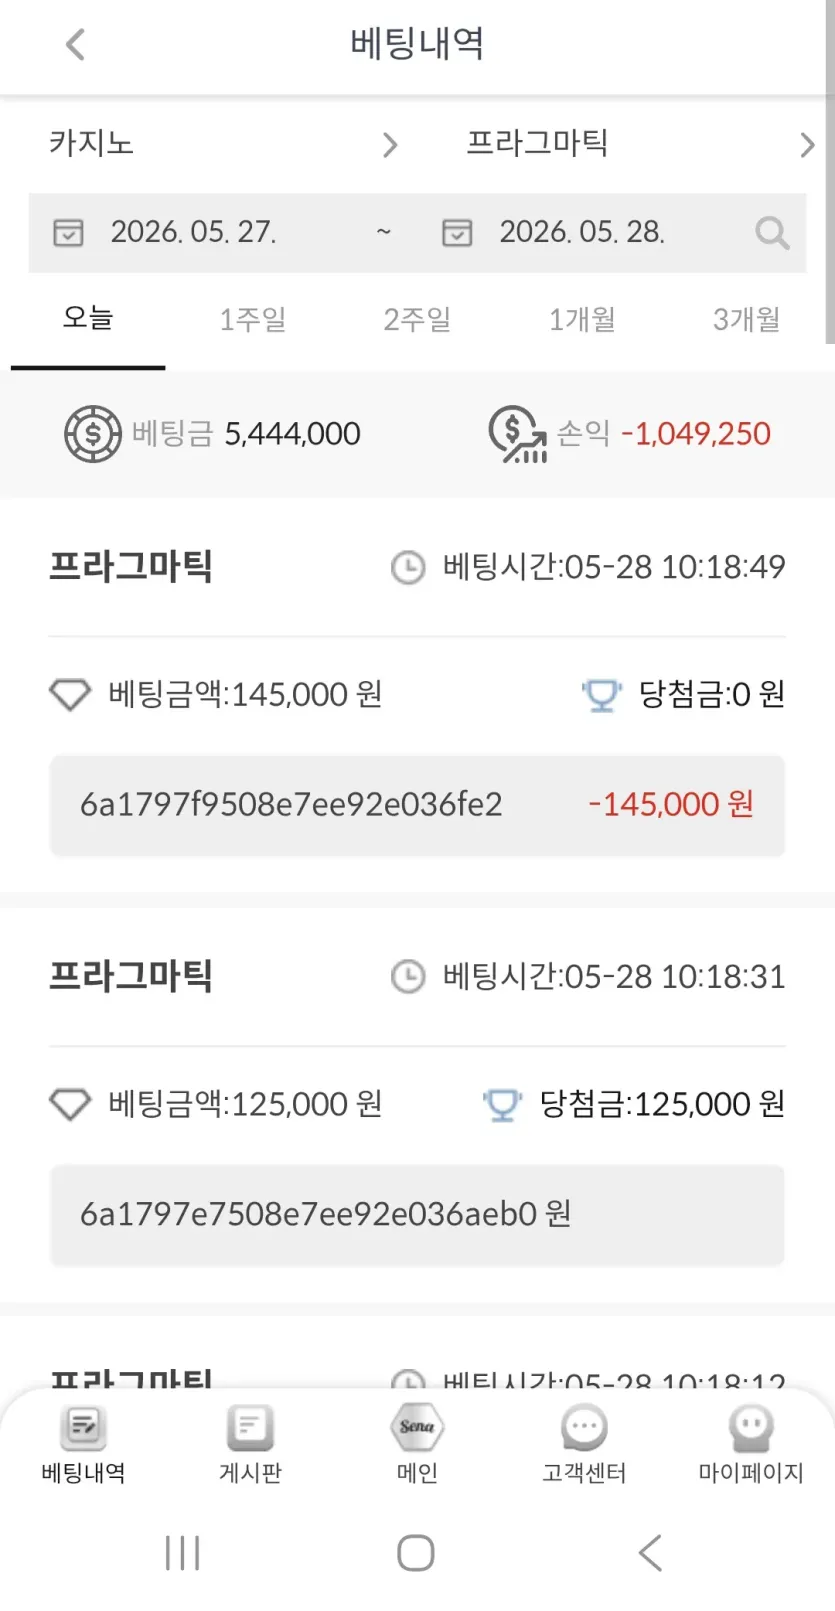Select 베팅내역 in bottom navigation
835x1611 pixels.
(x=83, y=1445)
